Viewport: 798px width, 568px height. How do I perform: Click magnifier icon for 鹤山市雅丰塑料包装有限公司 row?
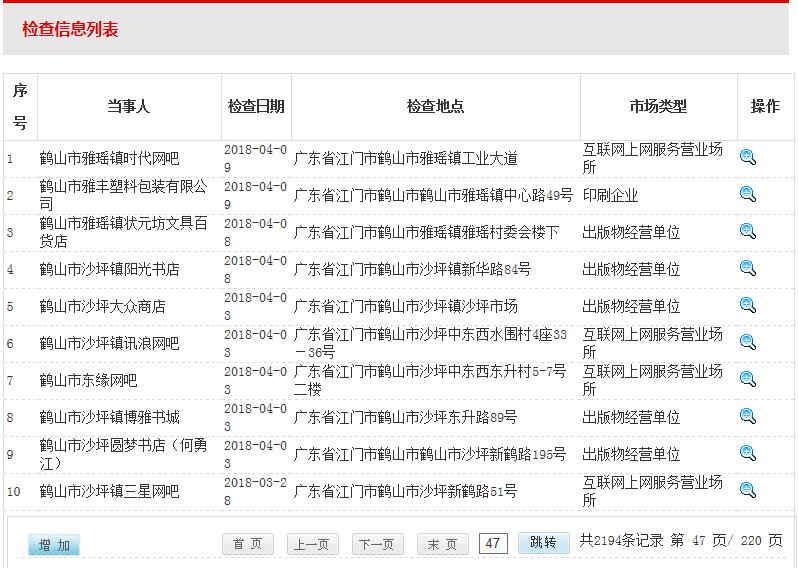pyautogui.click(x=747, y=194)
